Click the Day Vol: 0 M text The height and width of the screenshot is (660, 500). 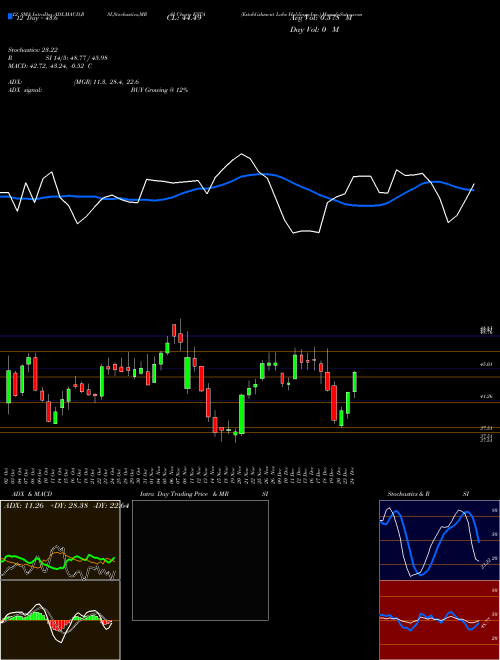pyautogui.click(x=314, y=30)
